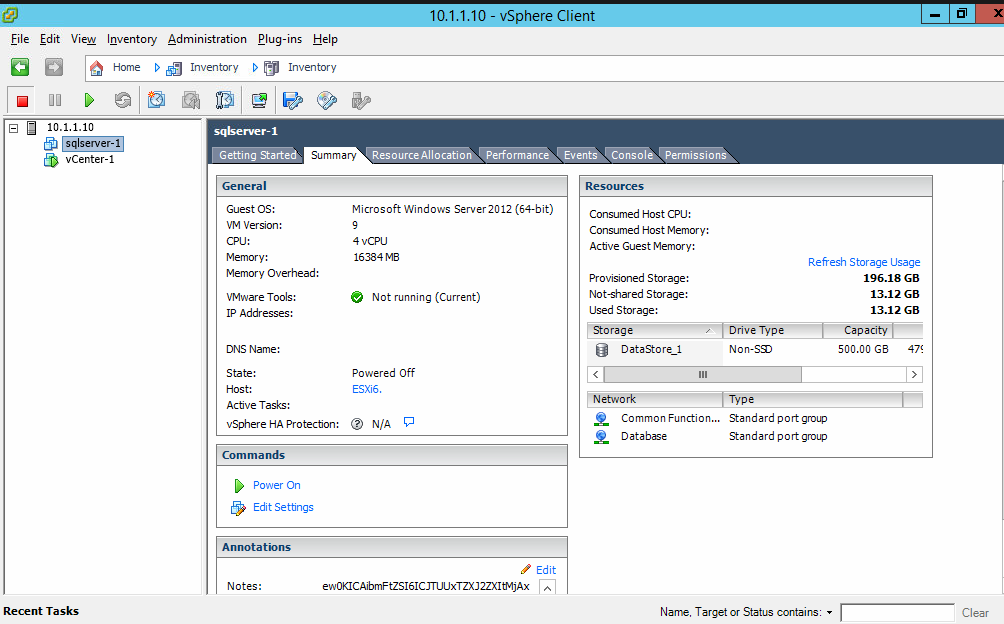Open the Plug-ins menu
Screen dimensions: 1004x624
(x=280, y=39)
